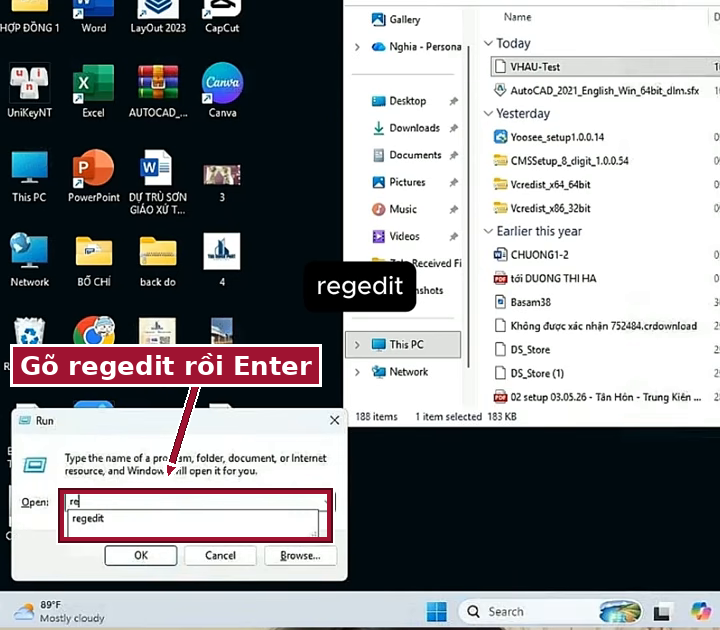Select This PC in Explorer sidebar
Screen dimensions: 720x630
(x=403, y=344)
